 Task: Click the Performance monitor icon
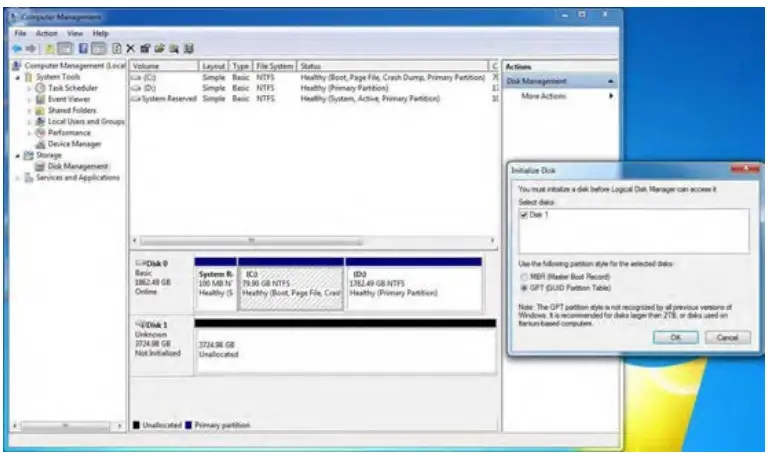click(x=41, y=133)
